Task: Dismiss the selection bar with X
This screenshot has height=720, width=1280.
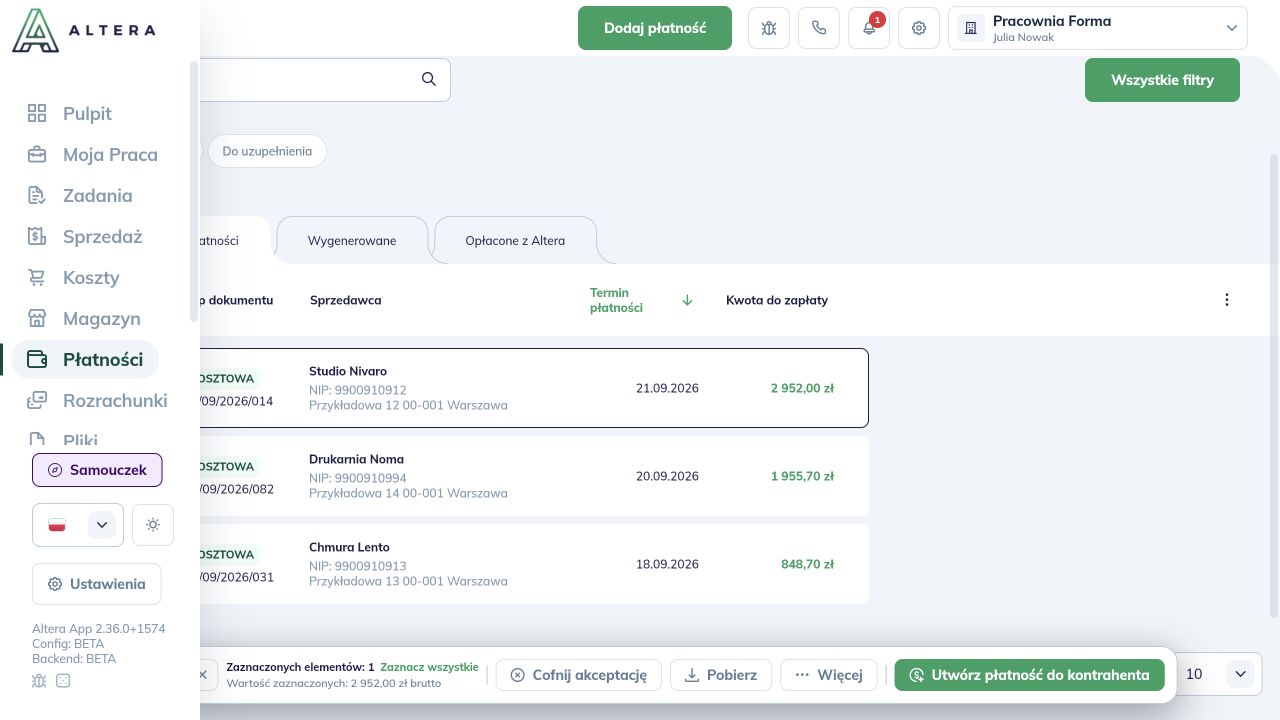Action: click(x=202, y=675)
